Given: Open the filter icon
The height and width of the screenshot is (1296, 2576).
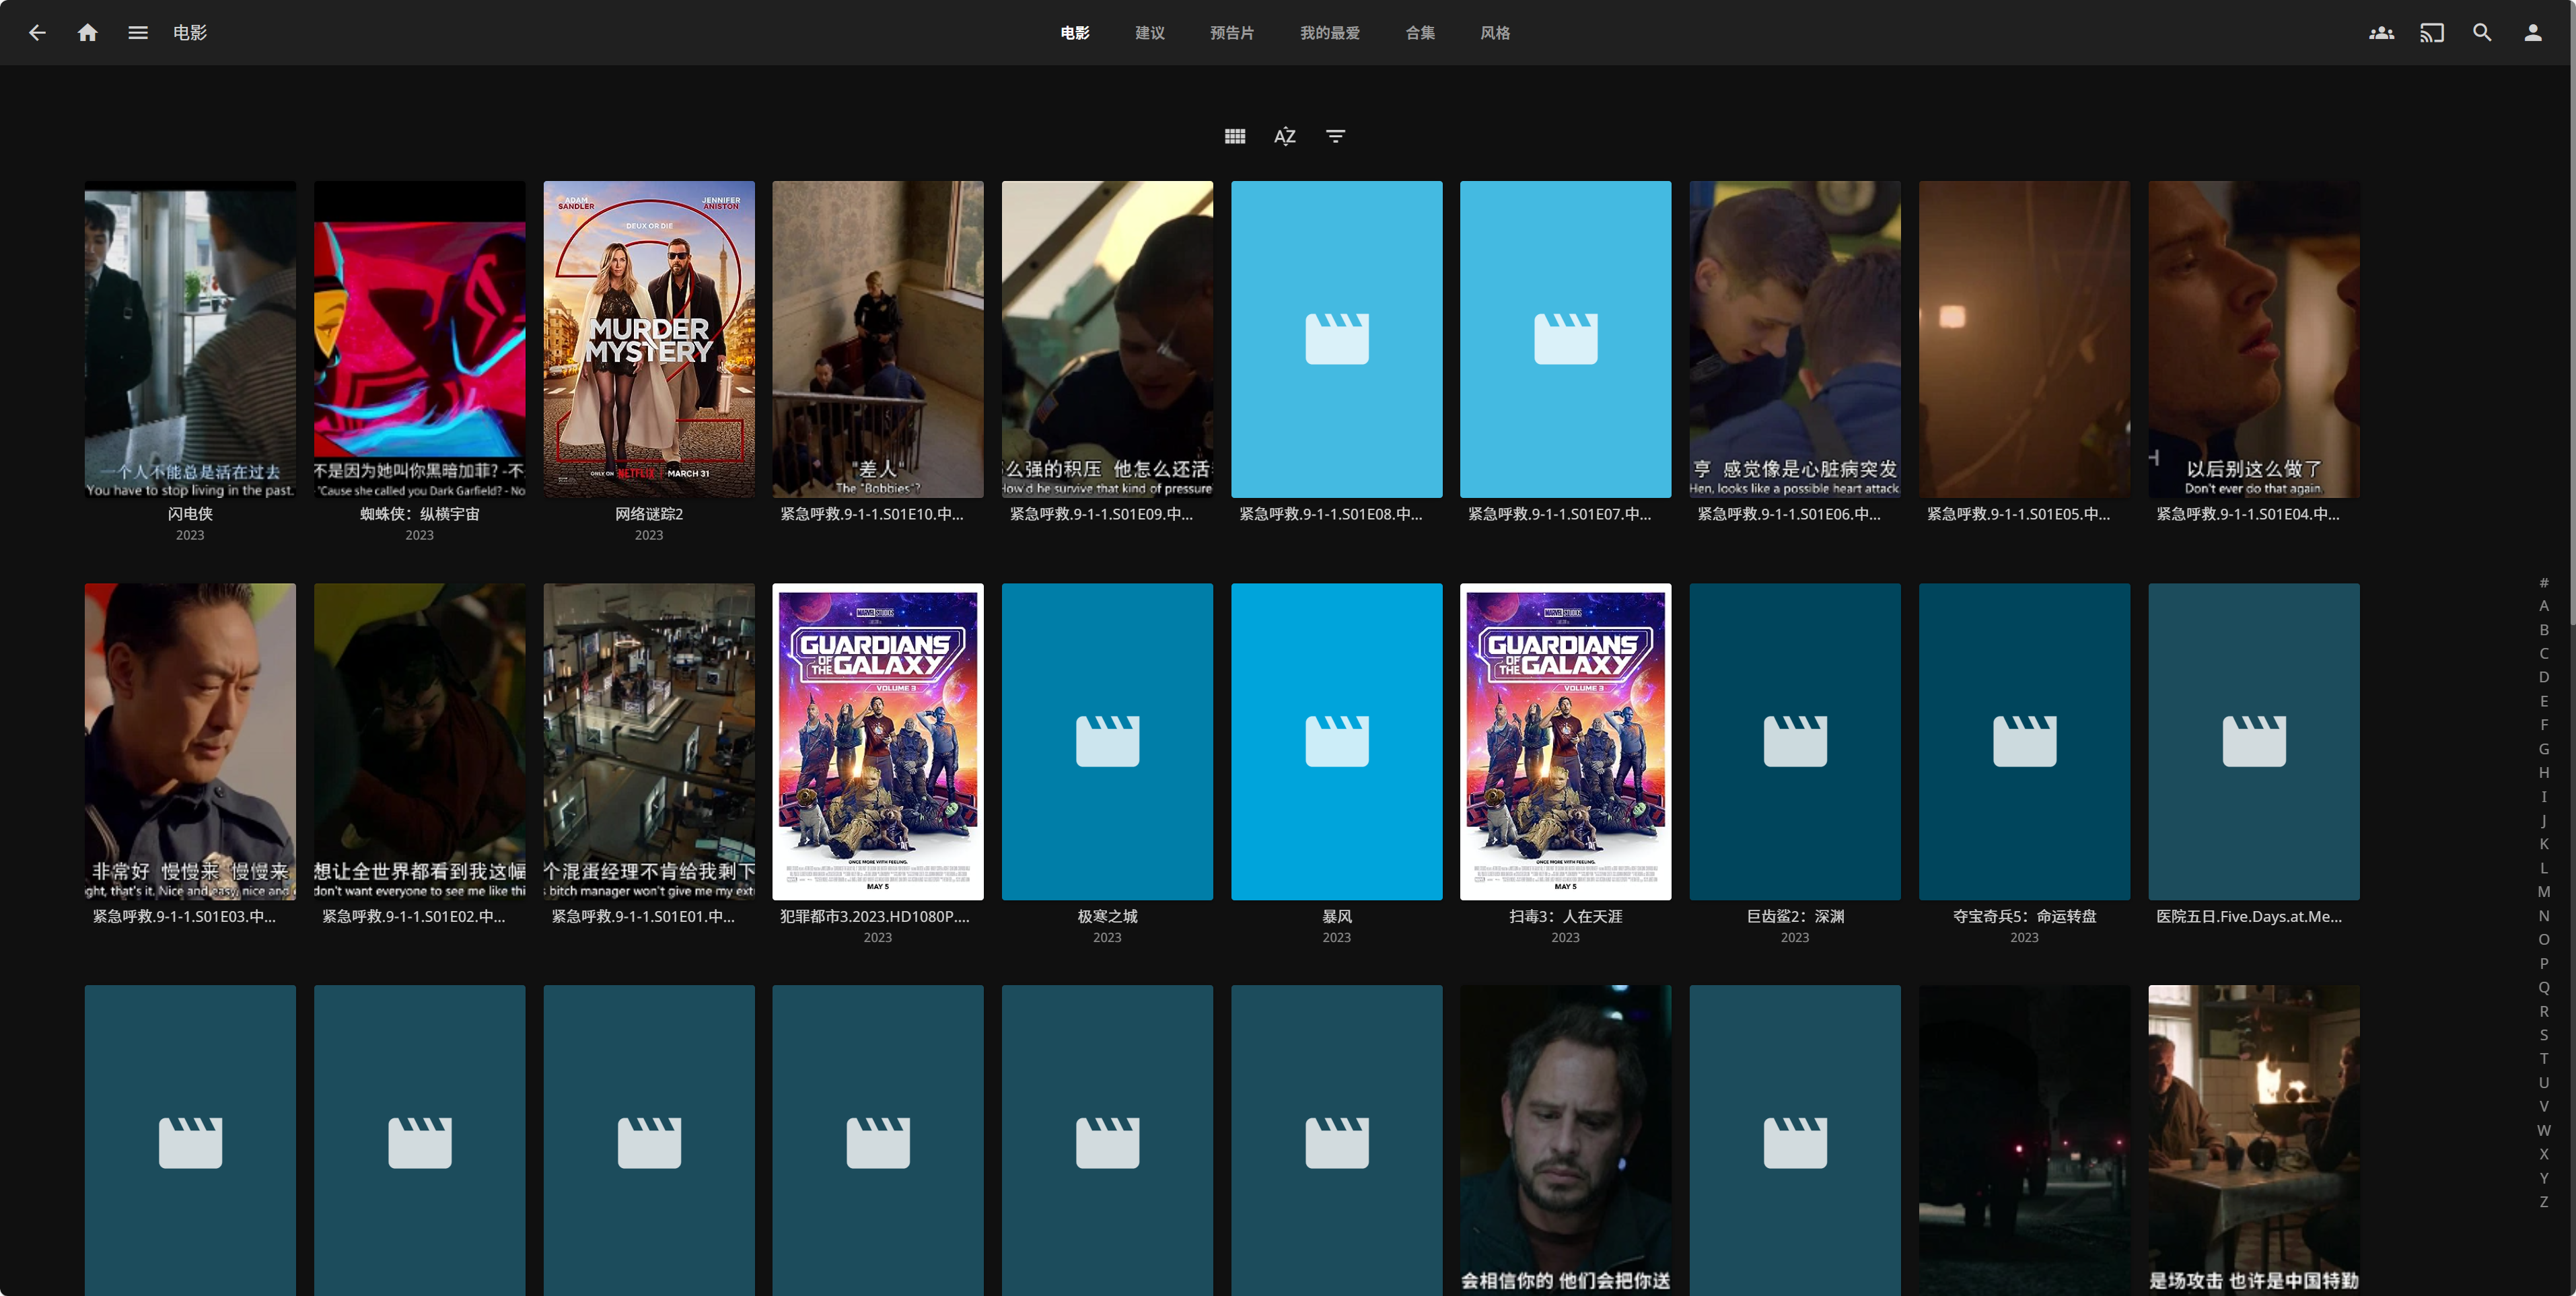Looking at the screenshot, I should point(1335,136).
